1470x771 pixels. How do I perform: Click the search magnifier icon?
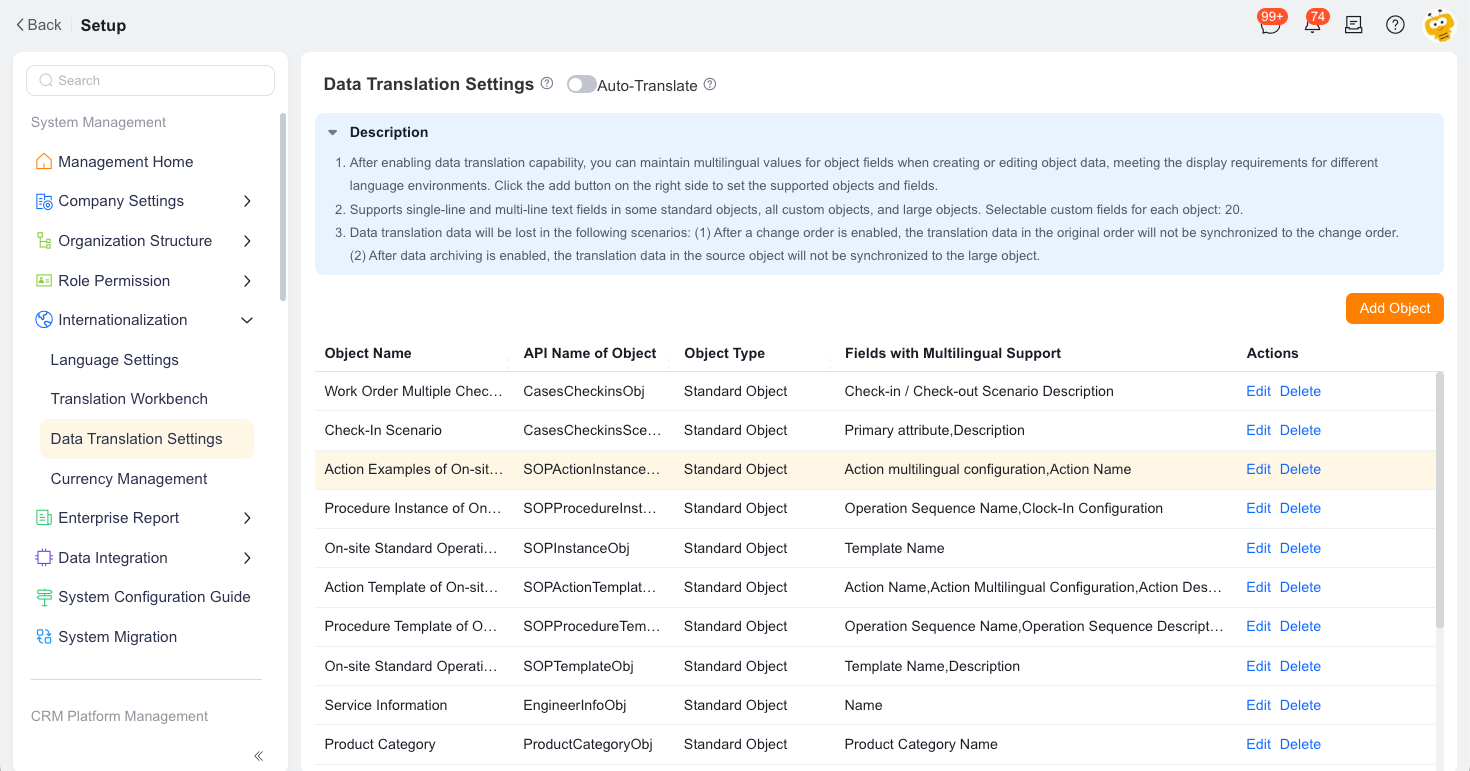45,81
